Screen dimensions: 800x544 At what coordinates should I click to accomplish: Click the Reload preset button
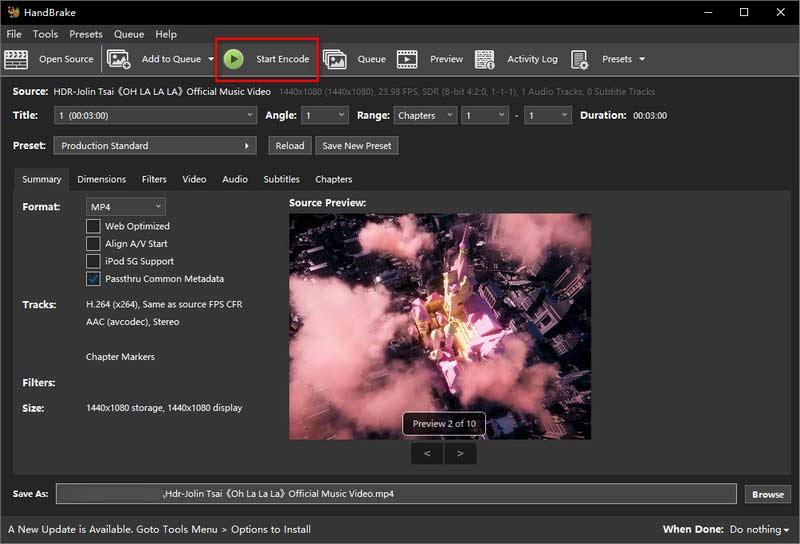click(290, 145)
